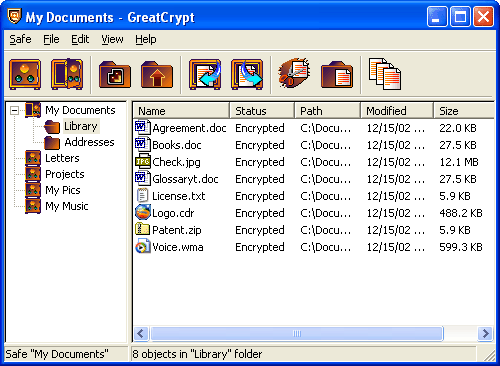Click the open safe door toolbar icon
Screen dimensions: 500x366
67,74
